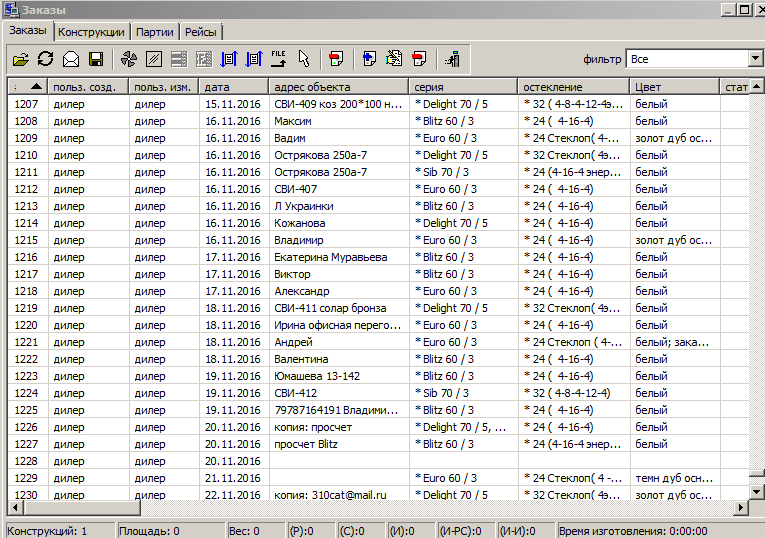This screenshot has height=538, width=765.
Task: Click the horizontal scrollbar right arrow
Action: click(741, 508)
